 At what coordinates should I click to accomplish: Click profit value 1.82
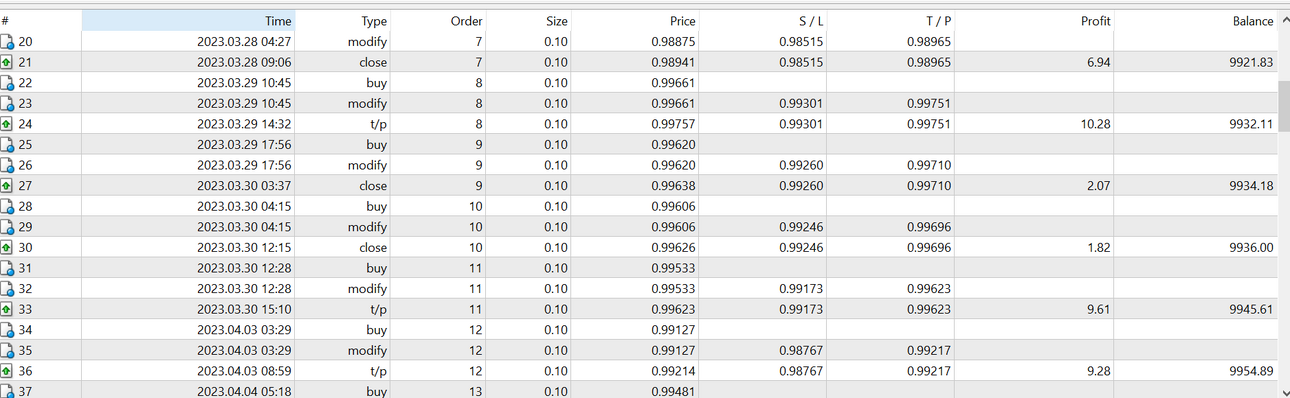click(1098, 248)
